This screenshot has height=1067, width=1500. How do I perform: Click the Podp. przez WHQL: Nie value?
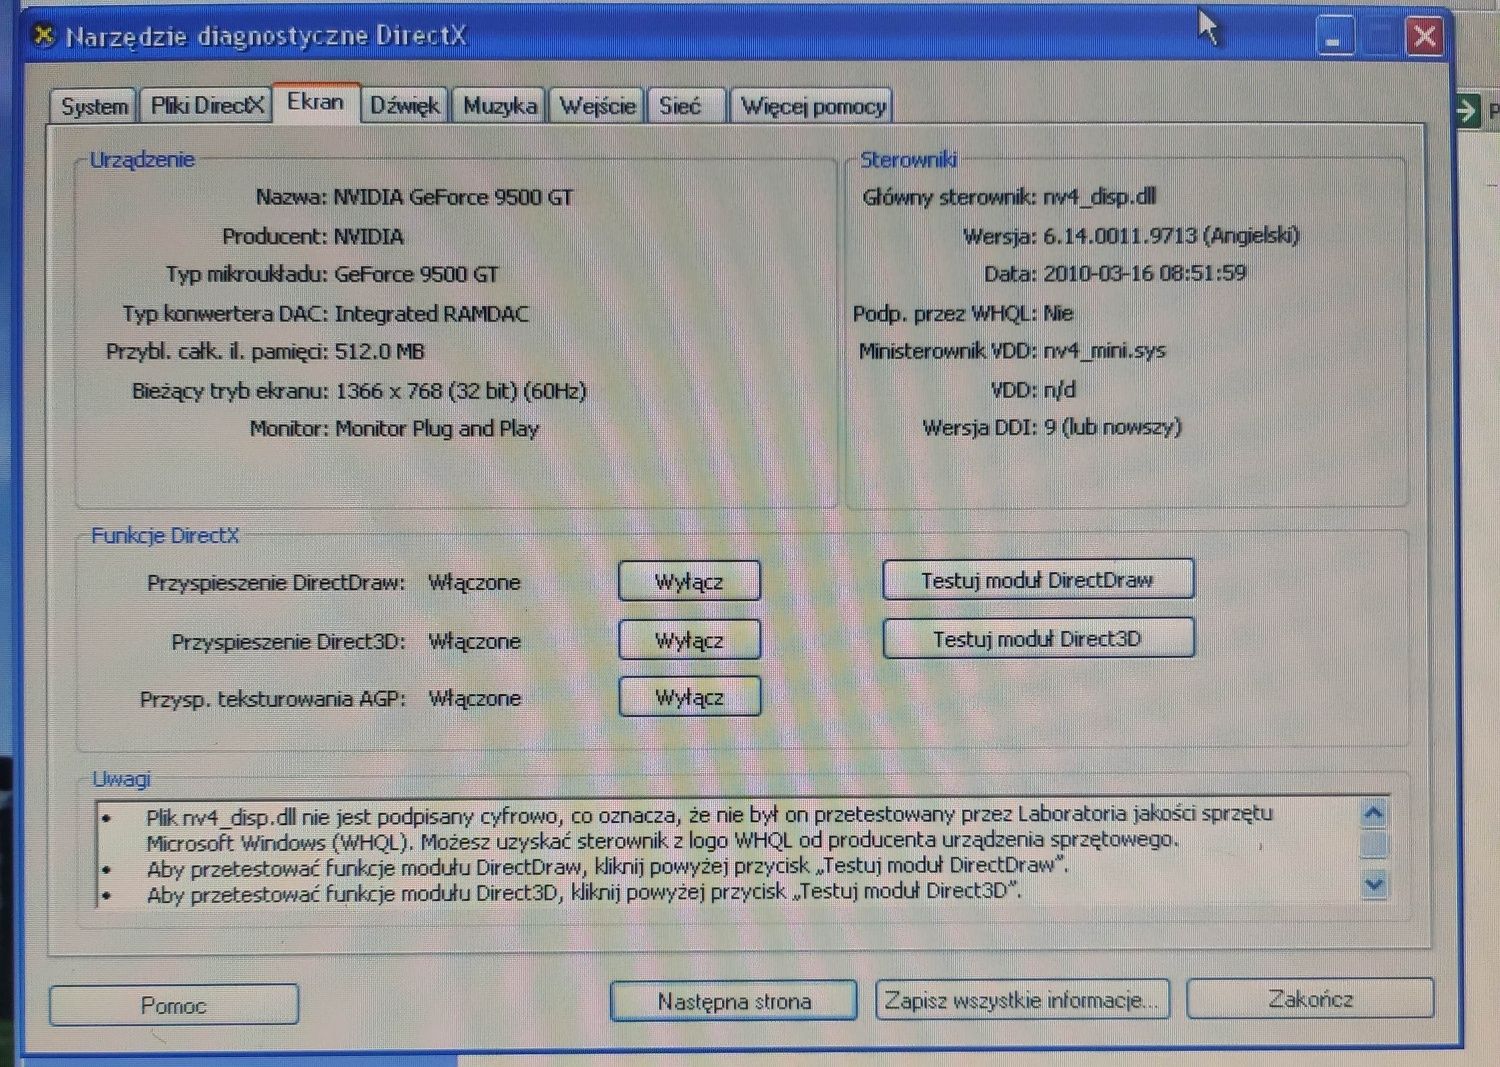click(1058, 314)
